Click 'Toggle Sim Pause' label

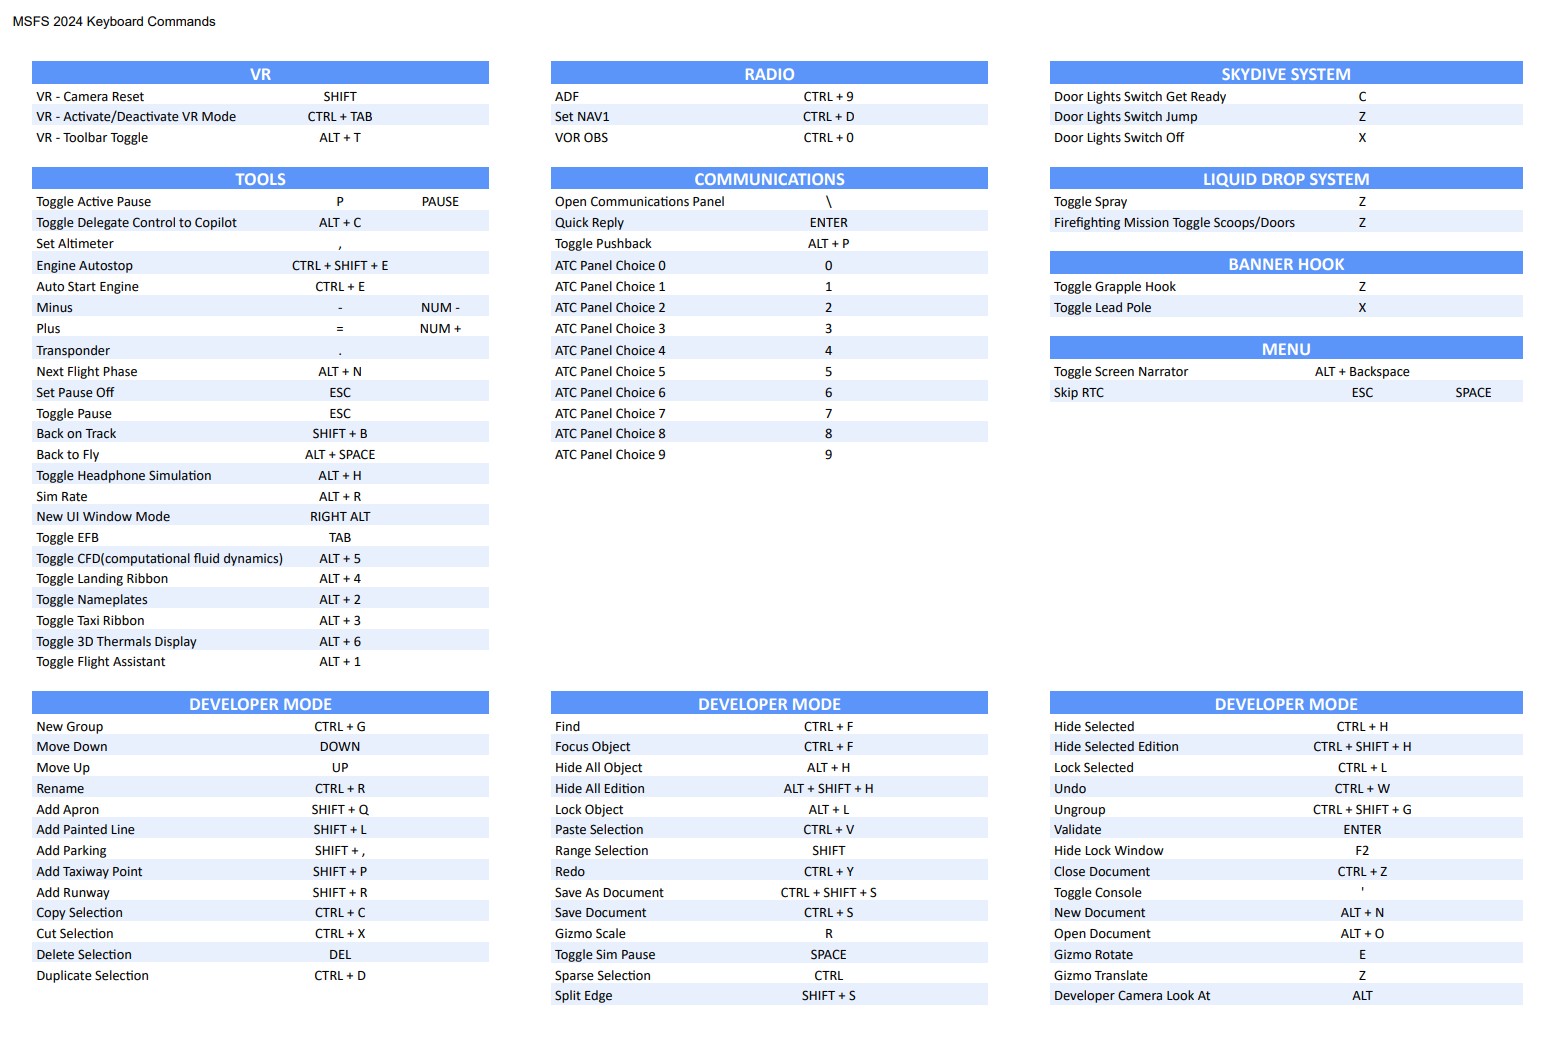coord(605,955)
